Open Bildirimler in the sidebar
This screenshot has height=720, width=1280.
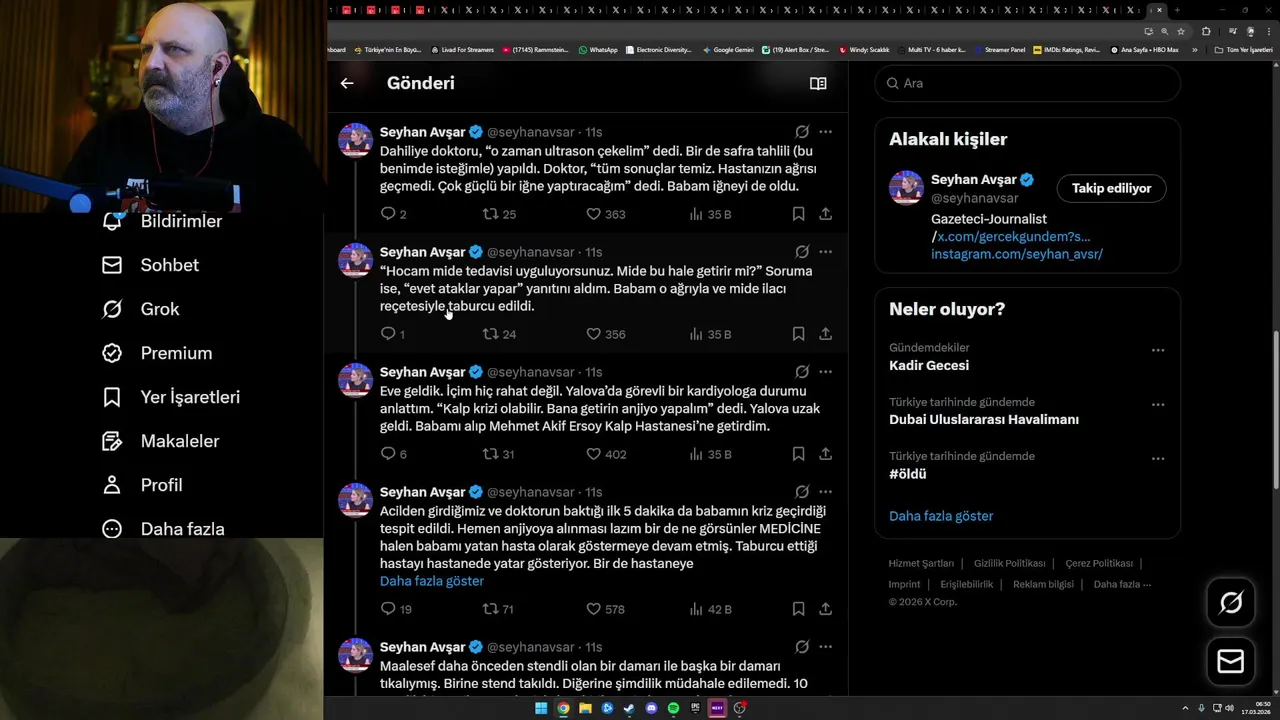[x=162, y=221]
